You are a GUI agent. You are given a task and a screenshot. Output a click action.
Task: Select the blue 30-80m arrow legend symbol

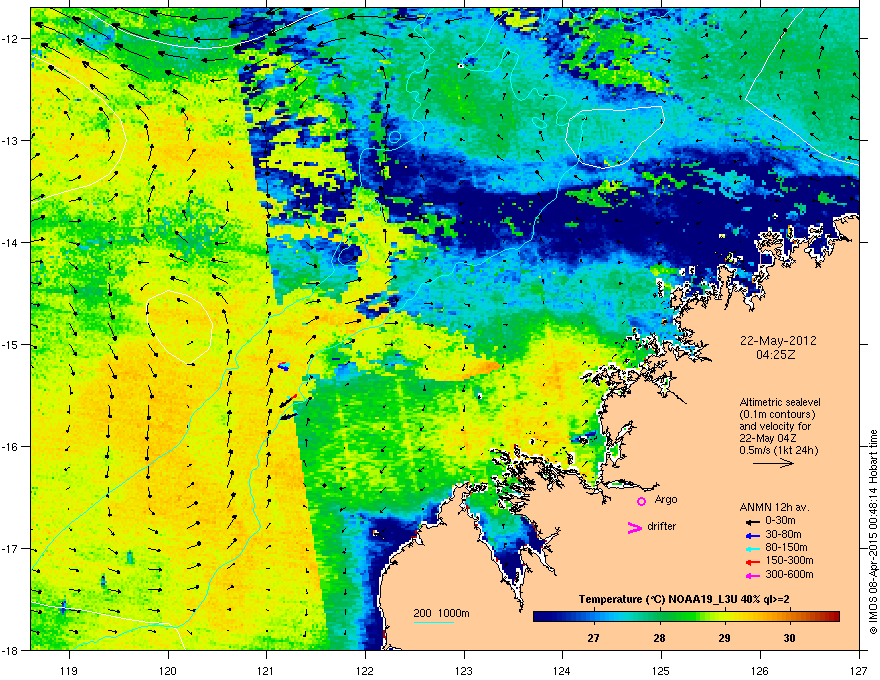point(753,536)
